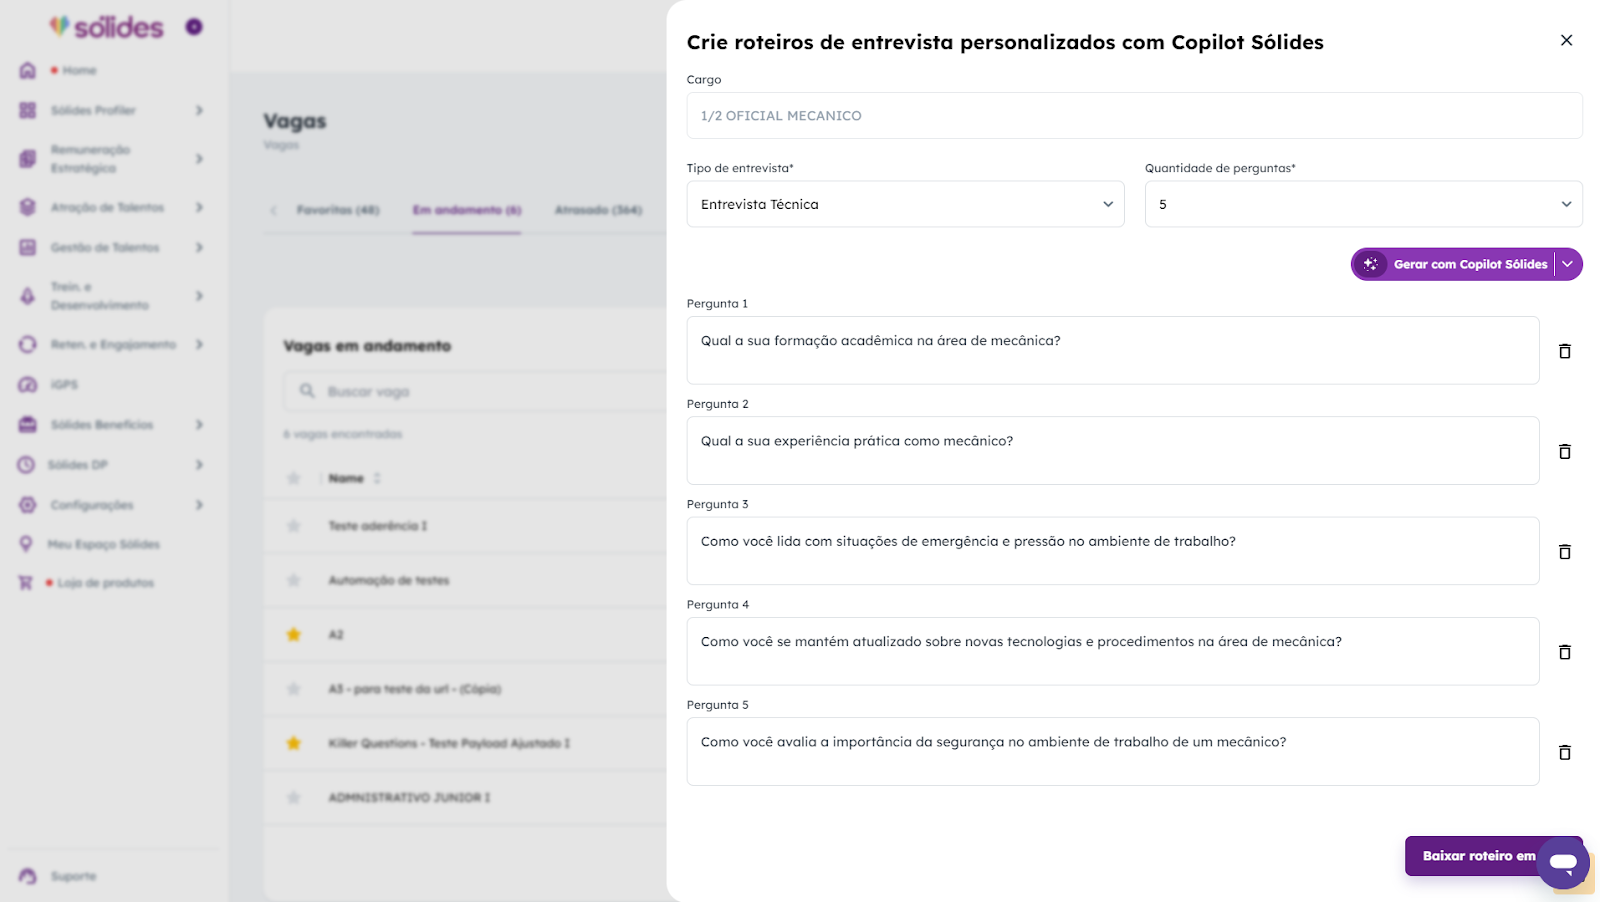Delete Pergunta 2 with its trash icon
Image resolution: width=1600 pixels, height=902 pixels.
[1565, 452]
